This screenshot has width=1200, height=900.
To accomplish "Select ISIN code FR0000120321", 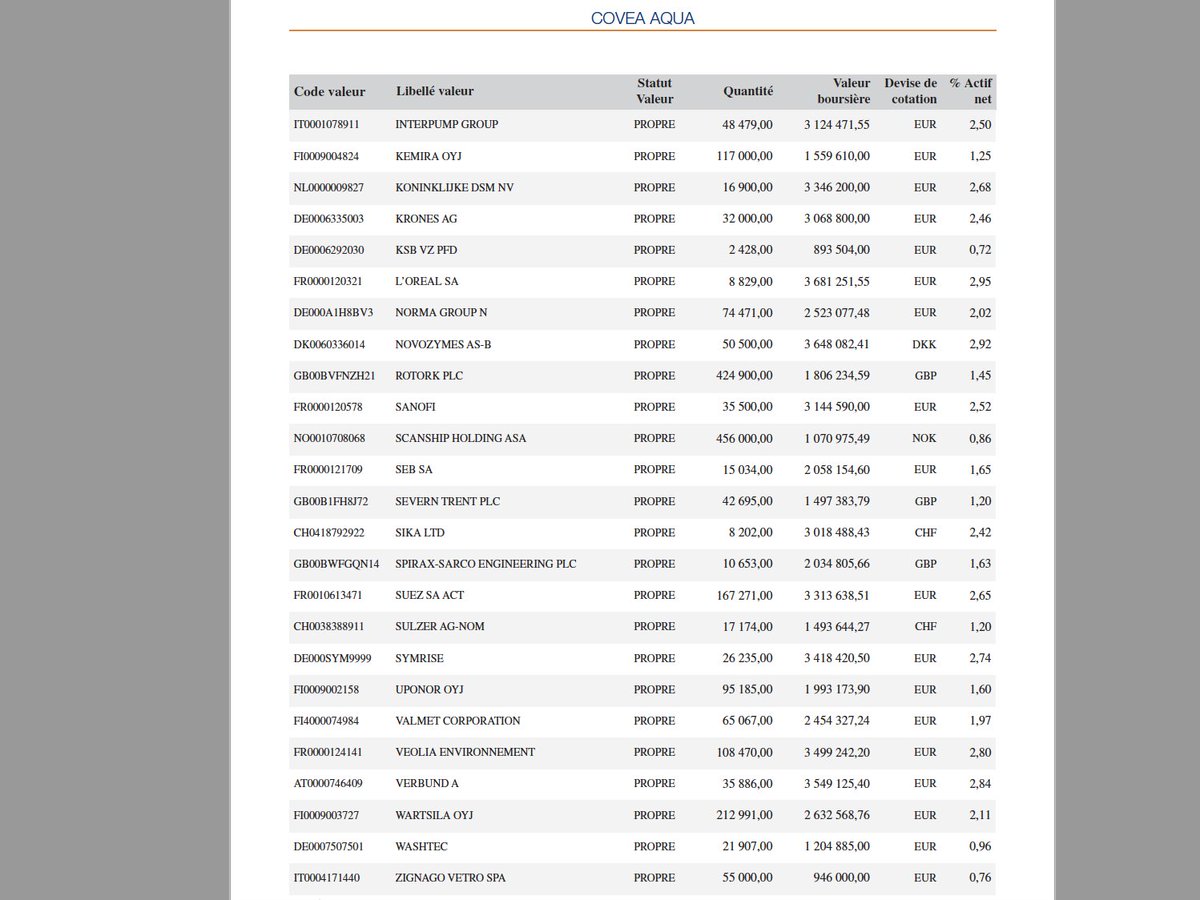I will click(x=327, y=282).
